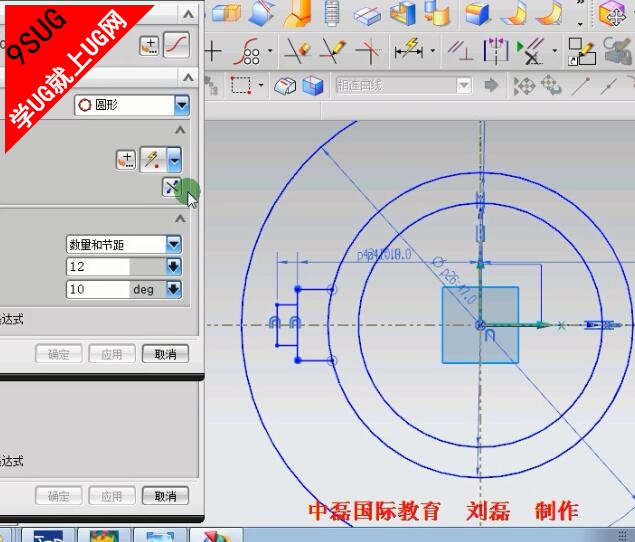Select the Pattern Curve tool

point(247,51)
